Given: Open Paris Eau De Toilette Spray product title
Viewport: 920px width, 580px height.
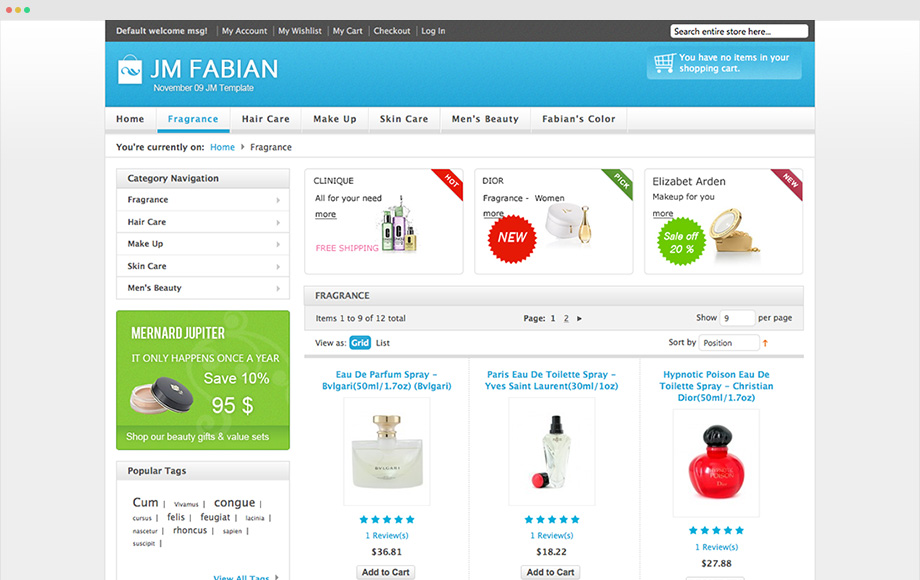Looking at the screenshot, I should point(552,380).
